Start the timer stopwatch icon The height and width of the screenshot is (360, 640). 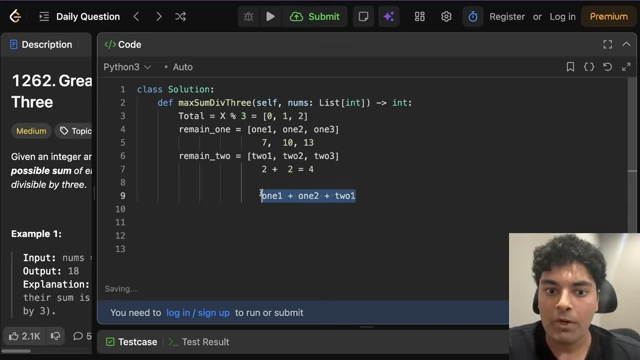coord(473,17)
